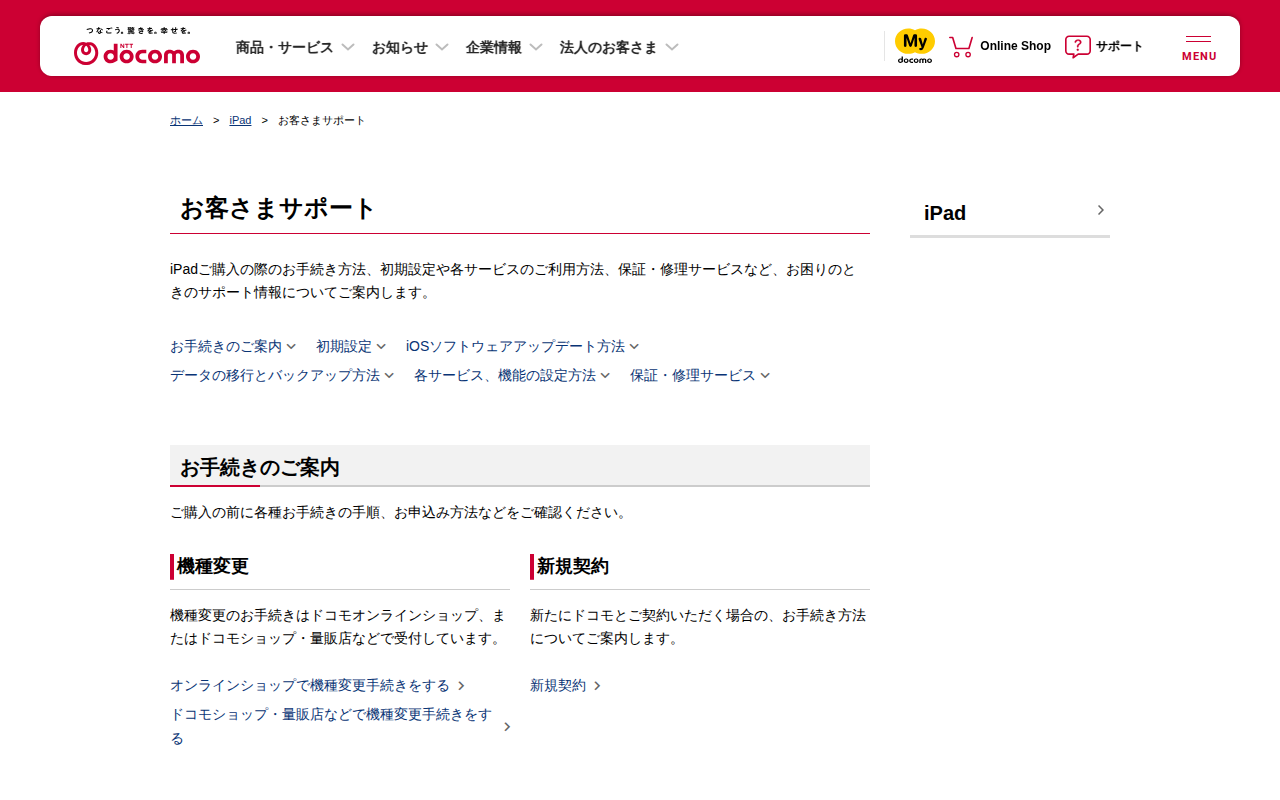Jump to 初期設定 section anchor
1280x800 pixels.
click(x=351, y=347)
